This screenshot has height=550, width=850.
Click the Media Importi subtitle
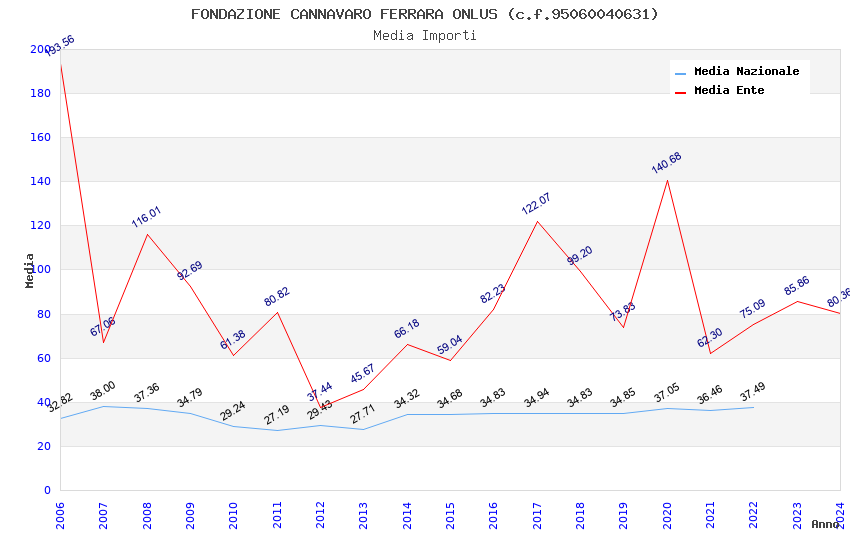(425, 35)
